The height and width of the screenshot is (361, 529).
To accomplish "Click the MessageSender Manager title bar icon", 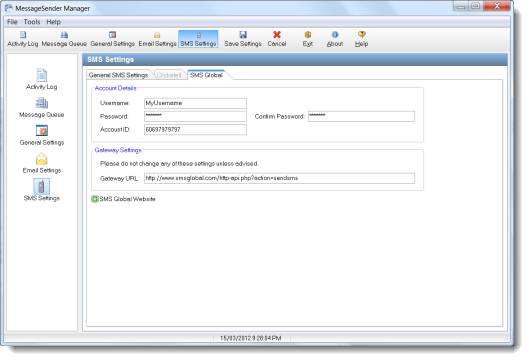I will (x=9, y=8).
